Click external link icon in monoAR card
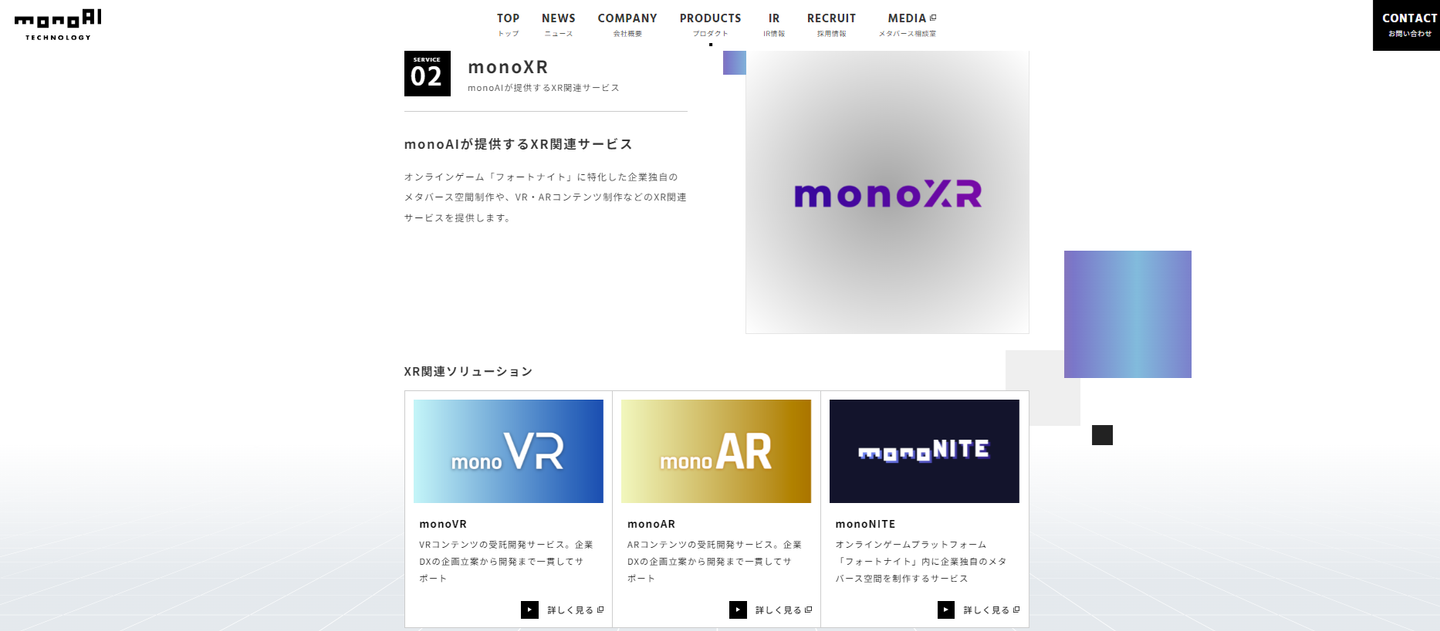 tap(808, 610)
